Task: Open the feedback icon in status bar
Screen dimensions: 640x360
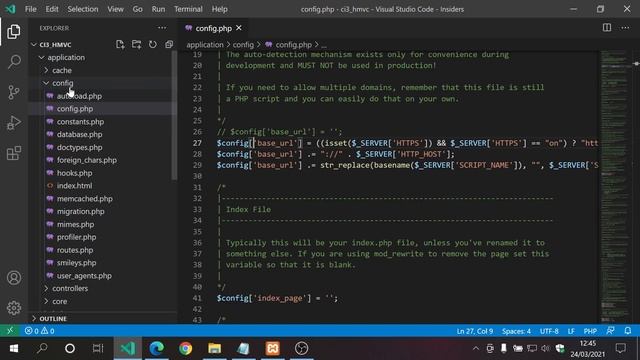Action: 610,331
